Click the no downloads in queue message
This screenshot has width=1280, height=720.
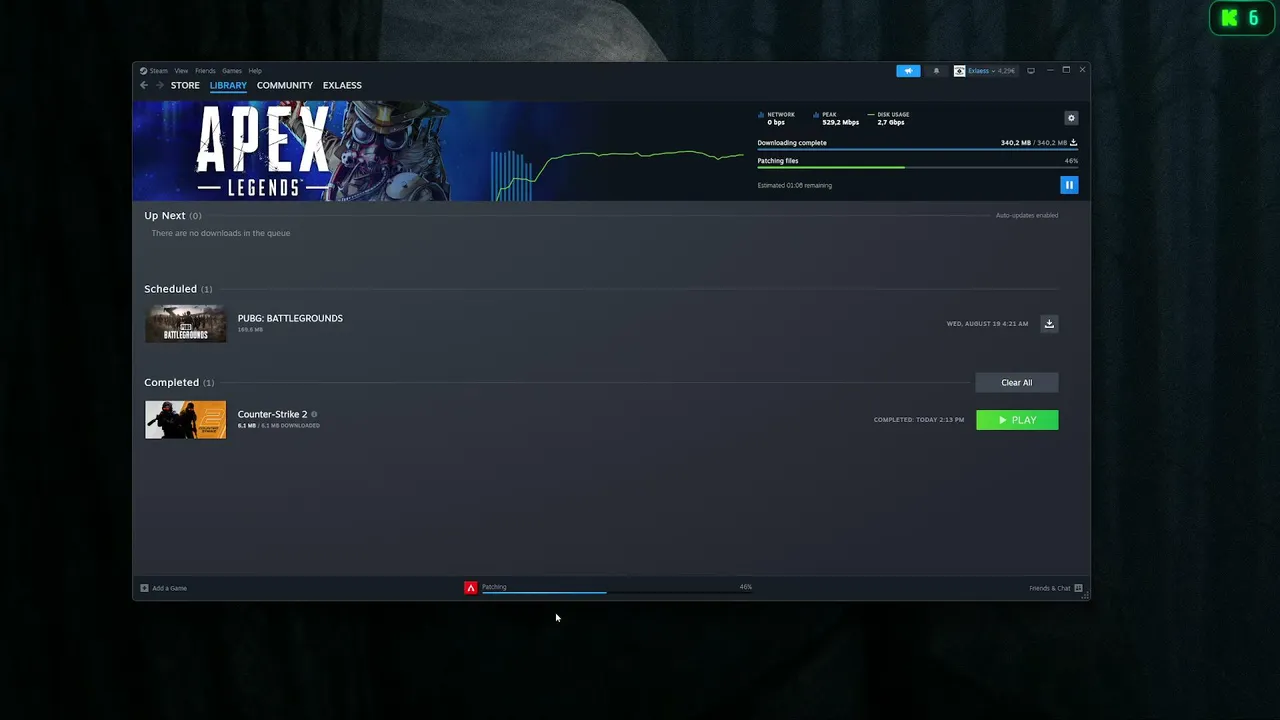221,233
